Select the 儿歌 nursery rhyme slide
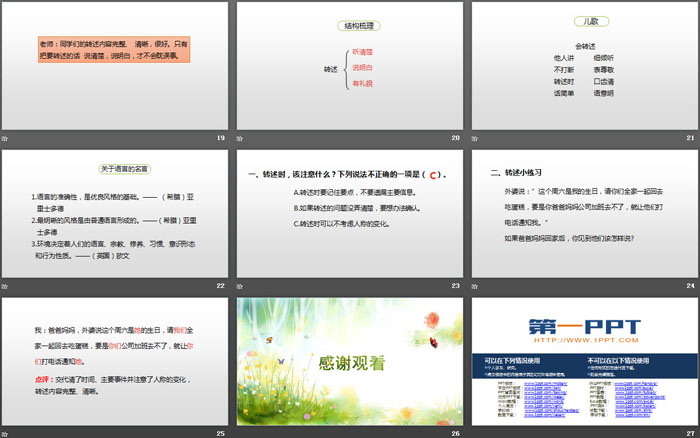 pos(584,65)
